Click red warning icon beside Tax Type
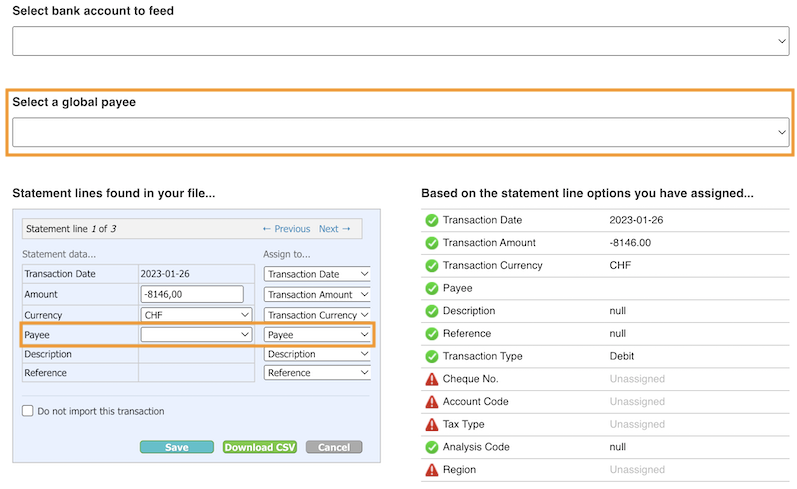Viewport: 797px width, 489px height. [432, 424]
